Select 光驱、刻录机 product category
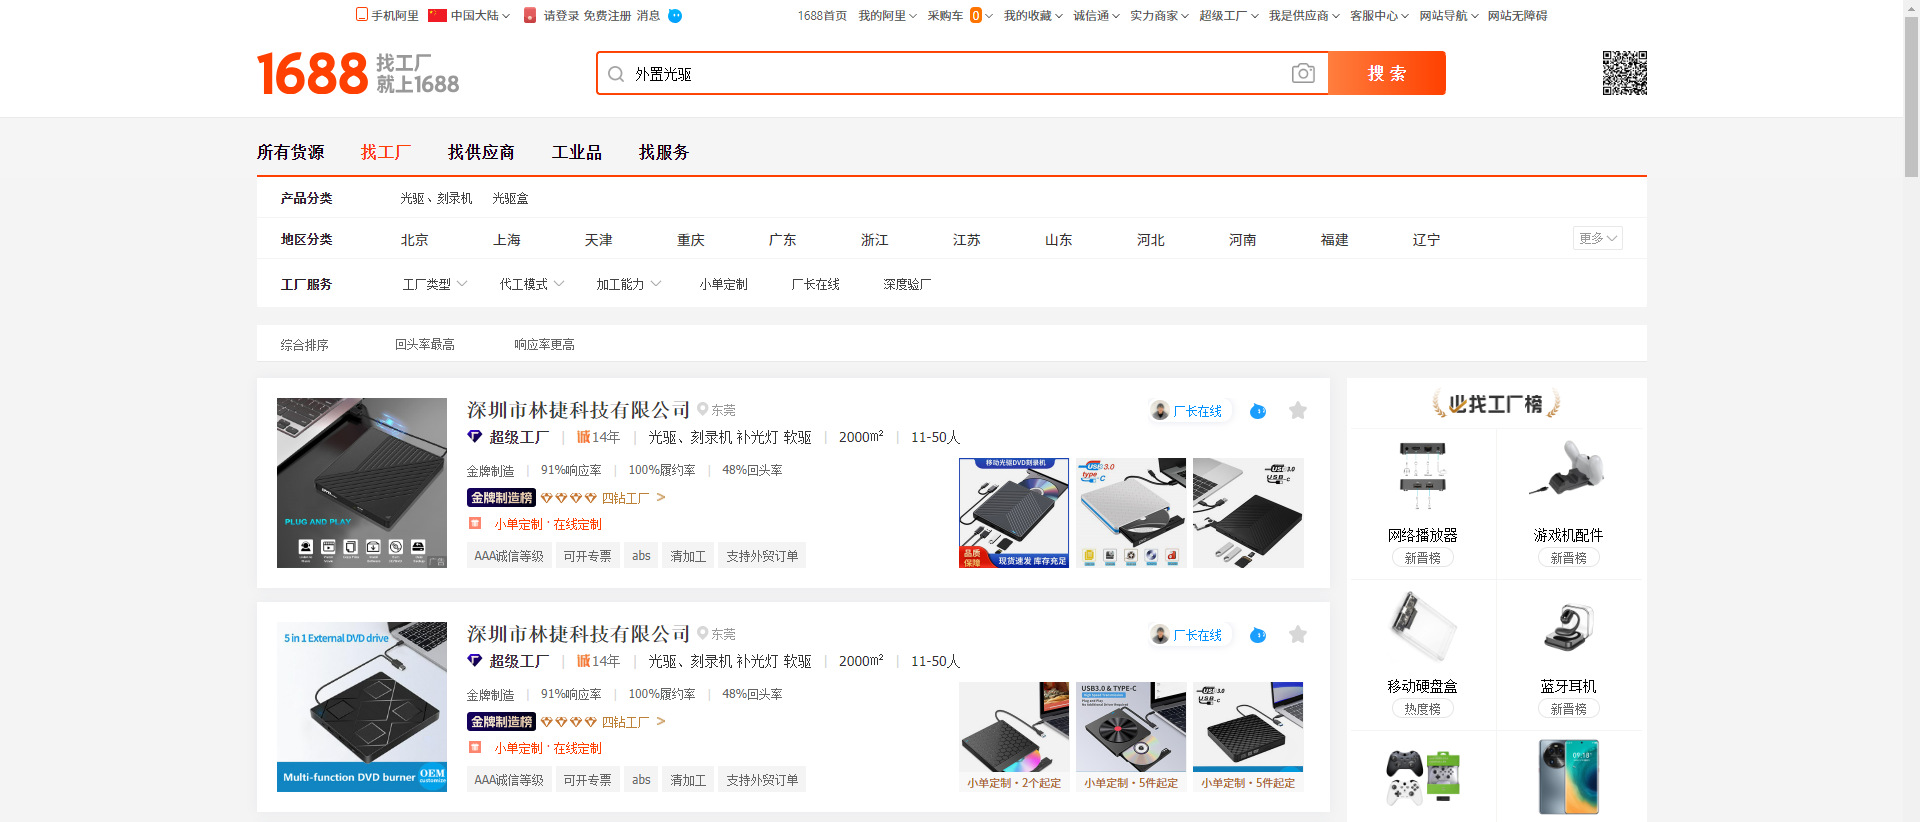Screen dimensions: 1920x822 coord(436,198)
